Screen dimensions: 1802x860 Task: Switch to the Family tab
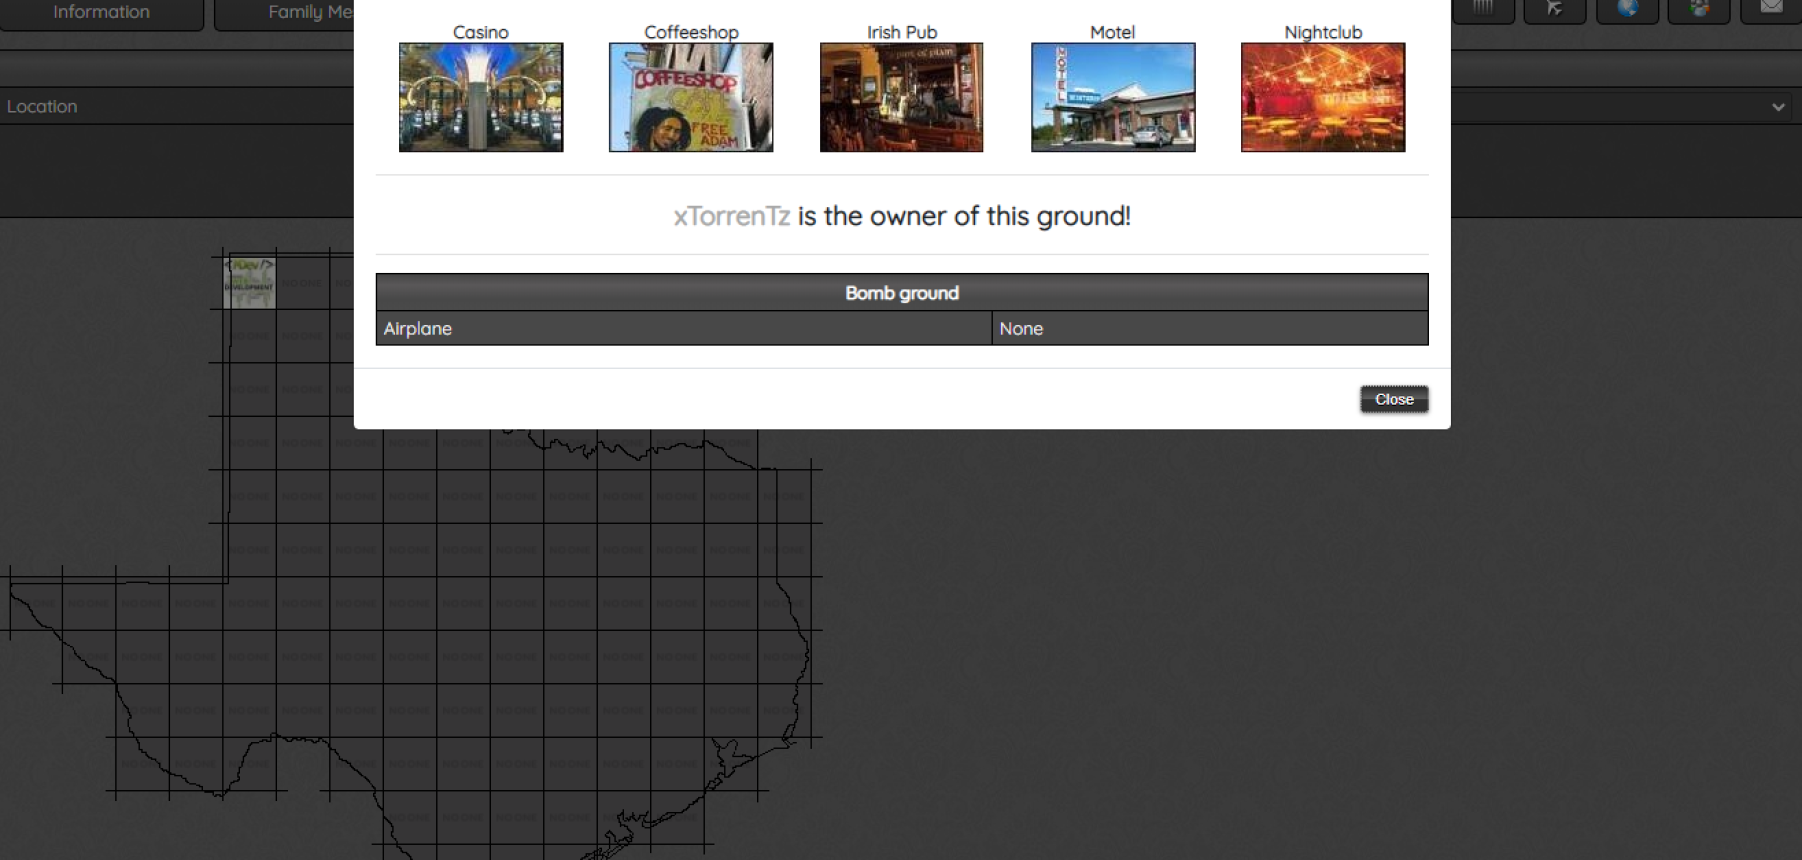click(285, 13)
